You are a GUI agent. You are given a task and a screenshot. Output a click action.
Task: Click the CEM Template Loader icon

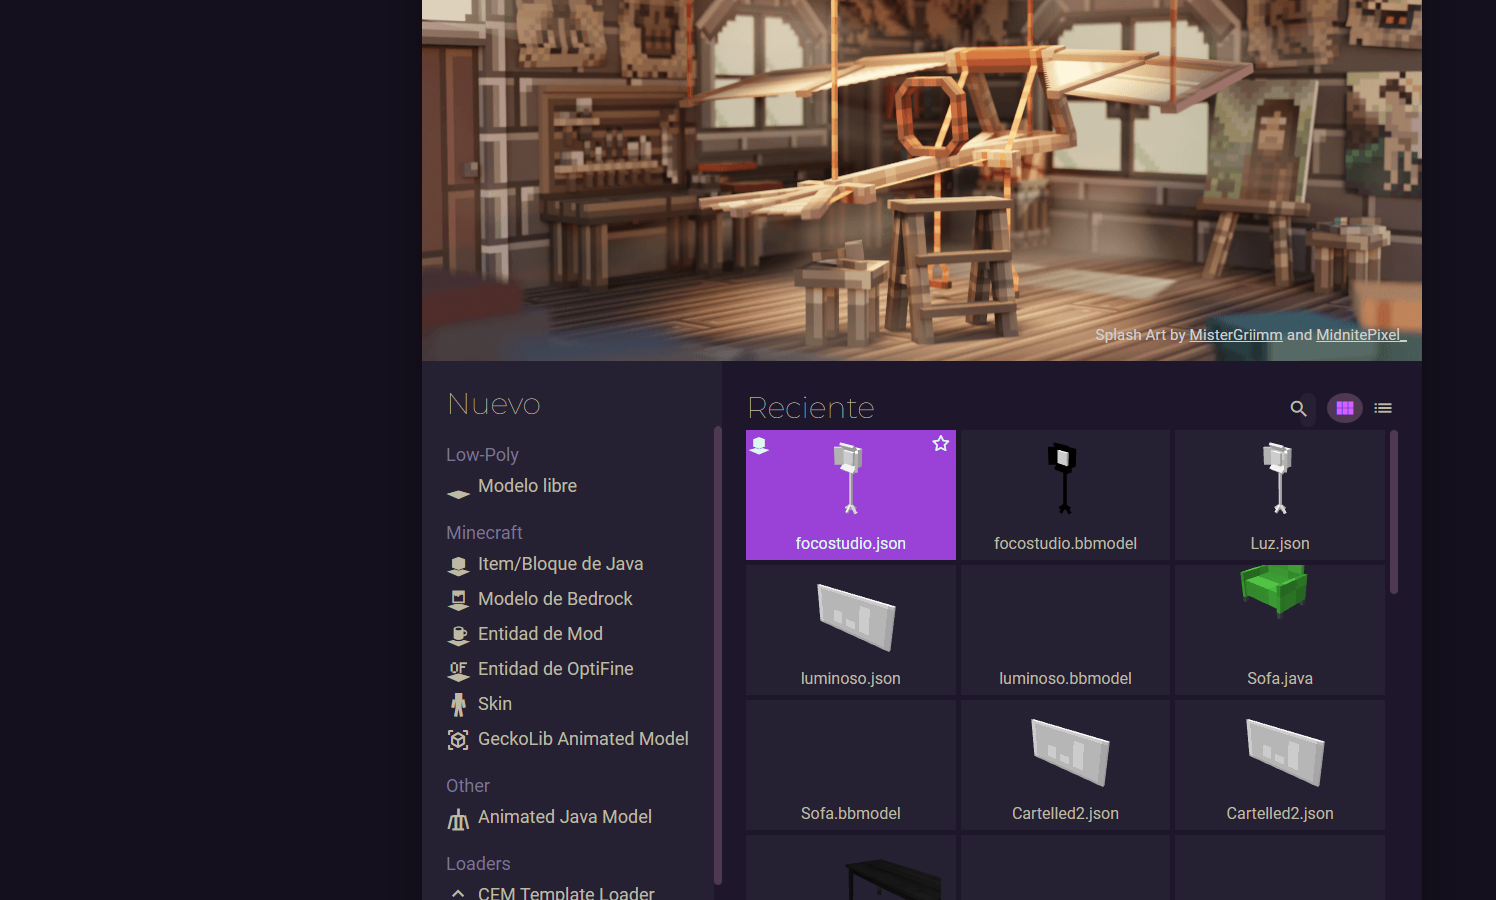(458, 893)
